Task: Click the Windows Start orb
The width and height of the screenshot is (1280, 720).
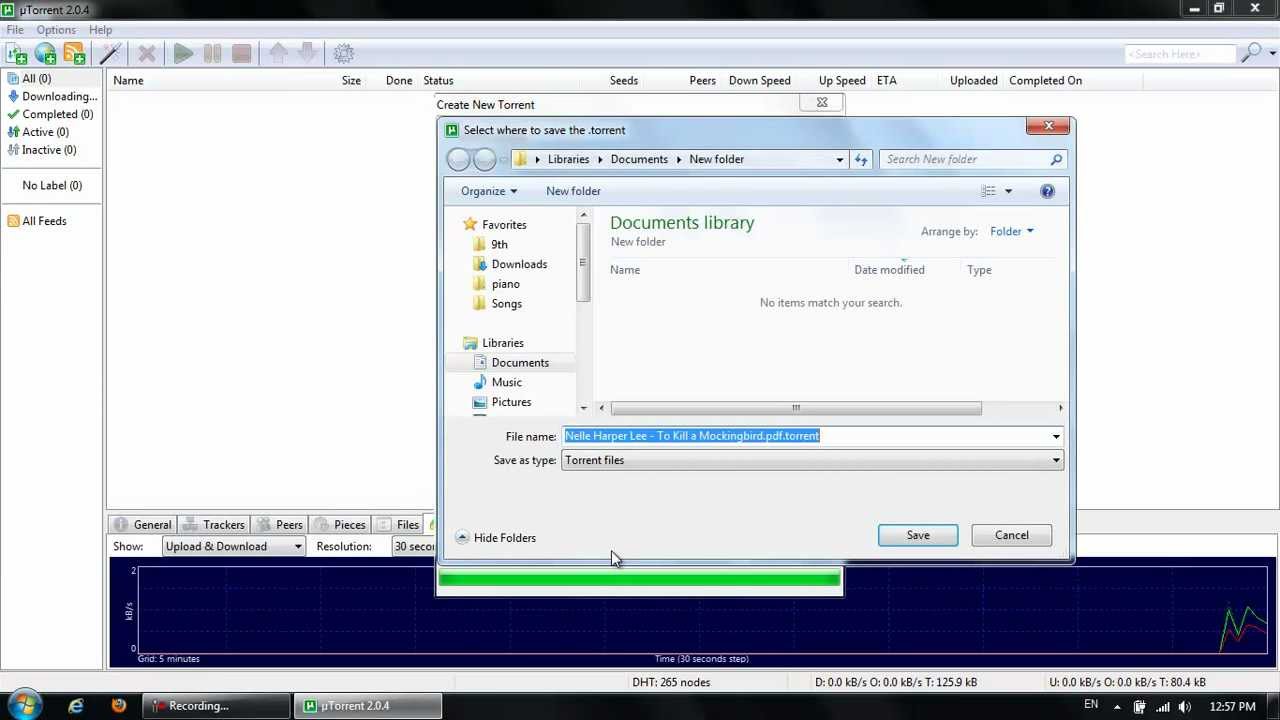Action: [23, 705]
